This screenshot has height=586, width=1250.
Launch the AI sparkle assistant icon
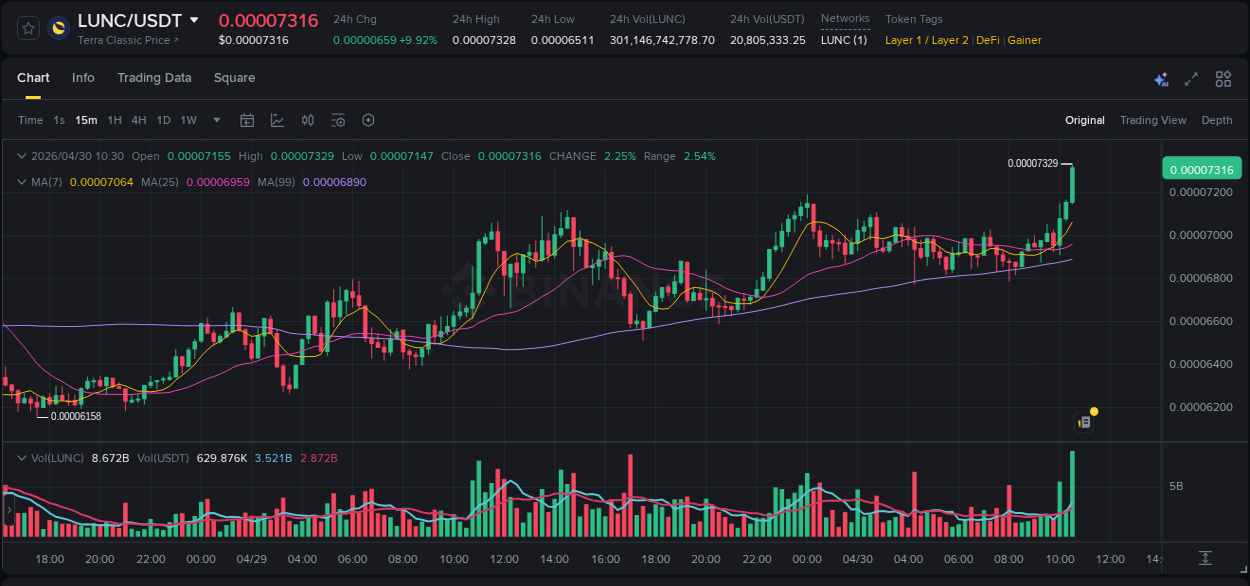1161,79
